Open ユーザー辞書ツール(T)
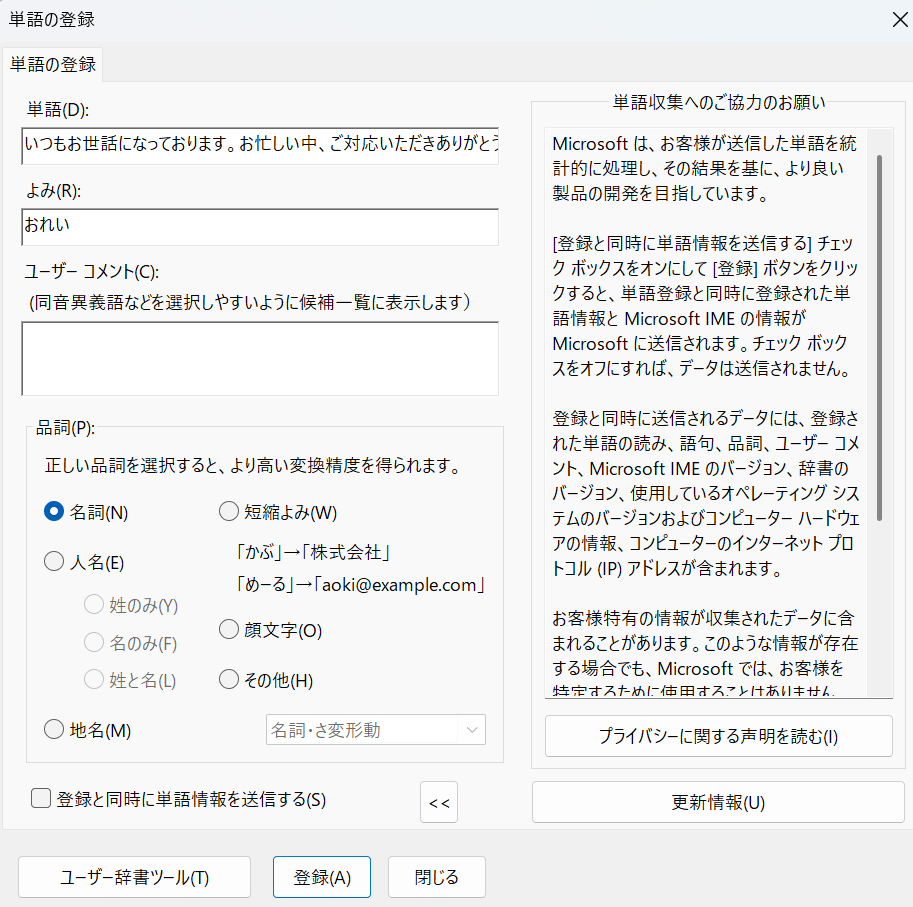 [x=134, y=877]
